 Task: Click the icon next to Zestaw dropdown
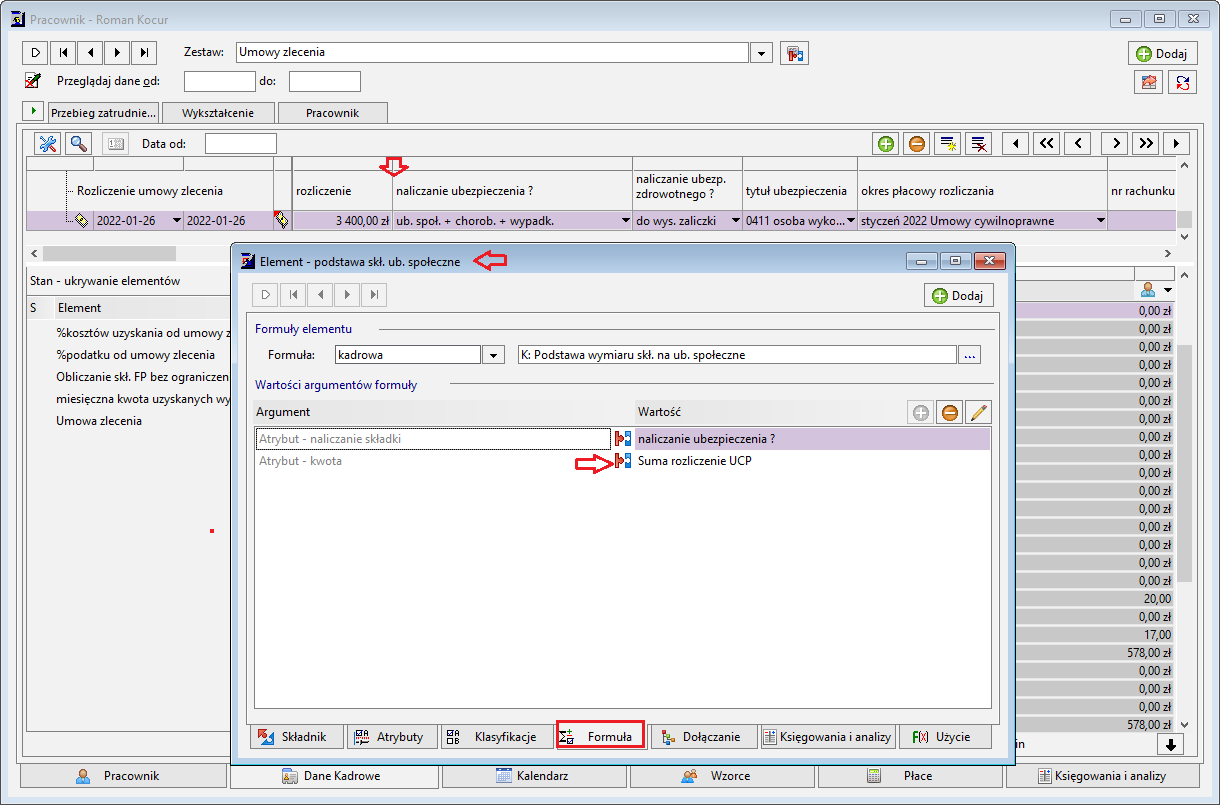[794, 53]
